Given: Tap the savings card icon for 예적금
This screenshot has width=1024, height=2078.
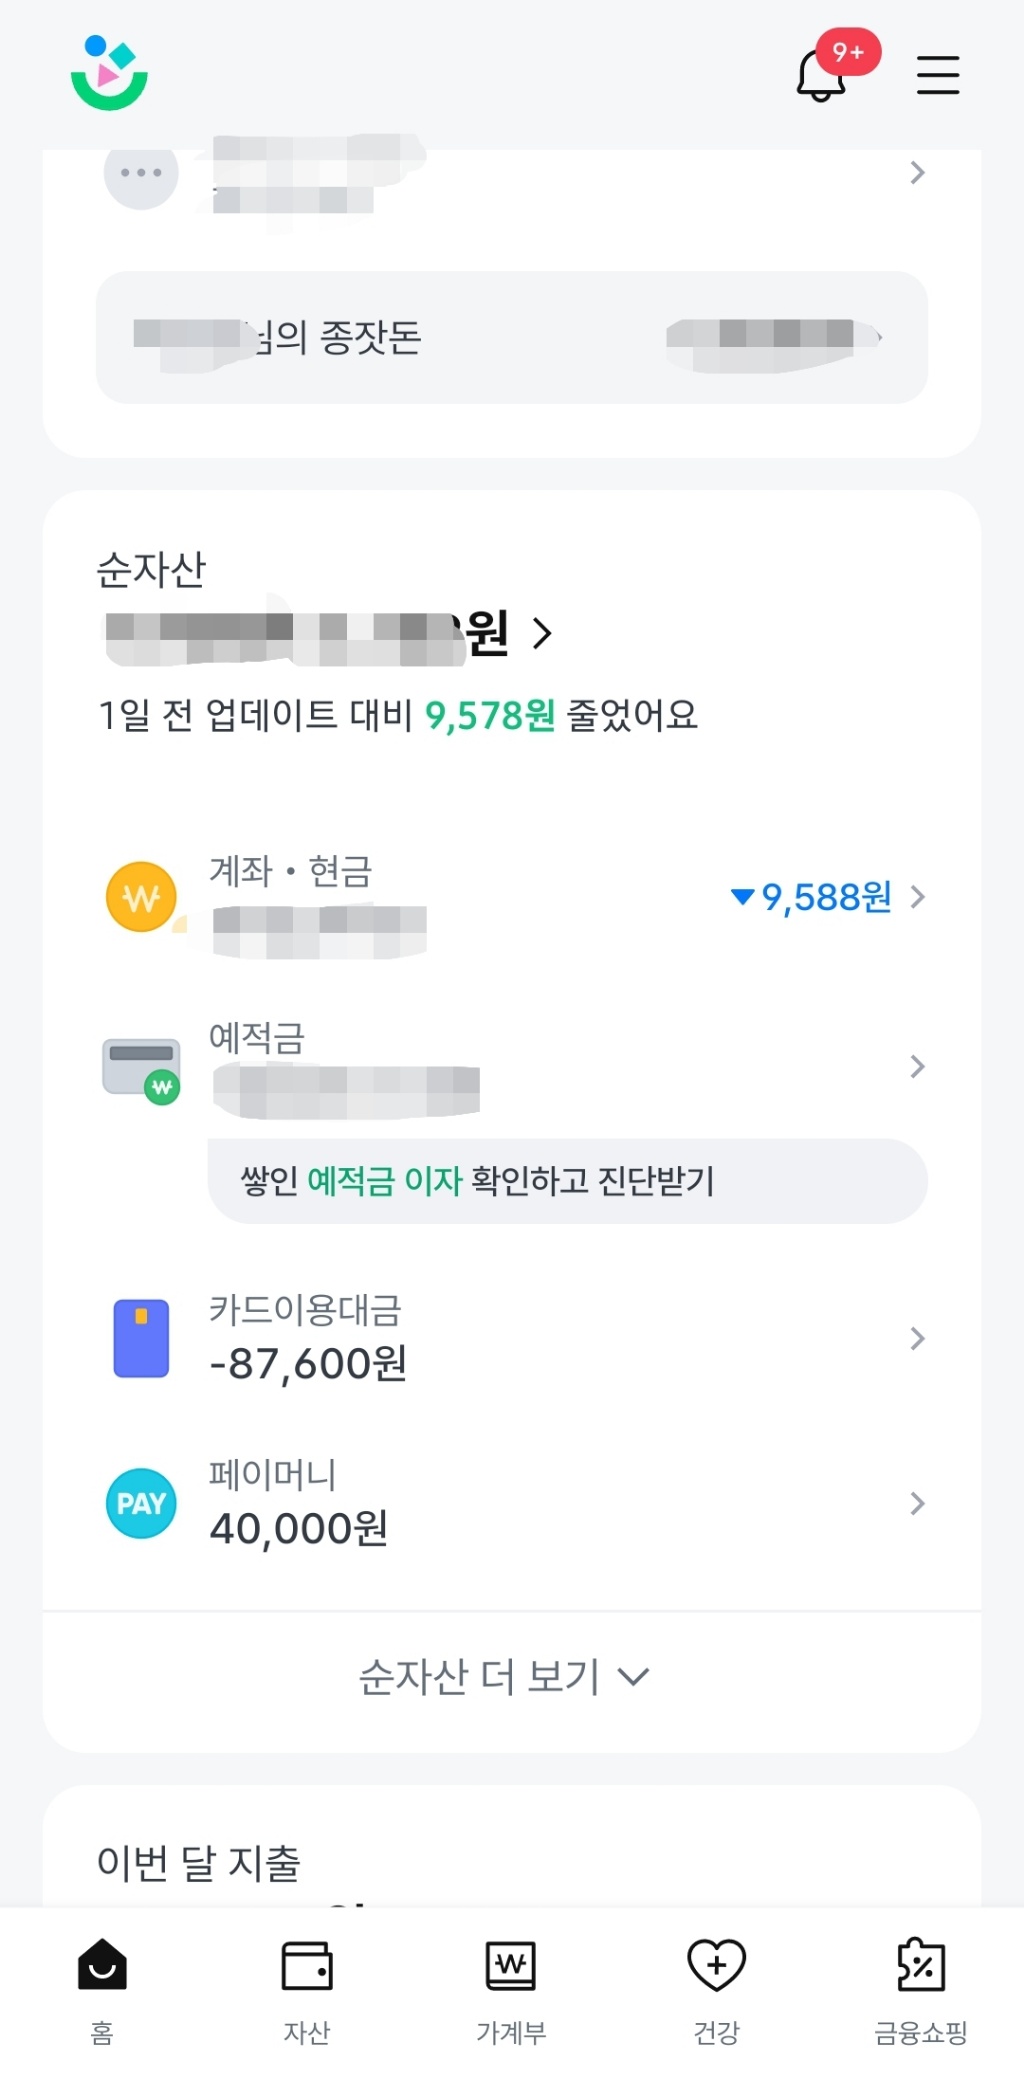Looking at the screenshot, I should (141, 1069).
